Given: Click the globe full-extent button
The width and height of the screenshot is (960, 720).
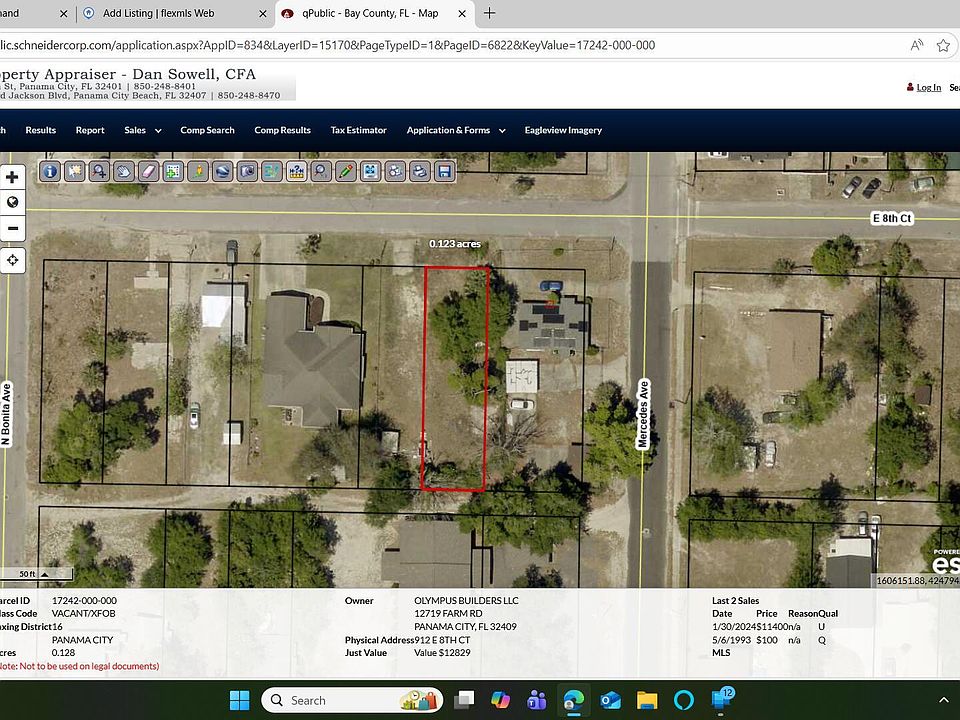Looking at the screenshot, I should (x=12, y=202).
